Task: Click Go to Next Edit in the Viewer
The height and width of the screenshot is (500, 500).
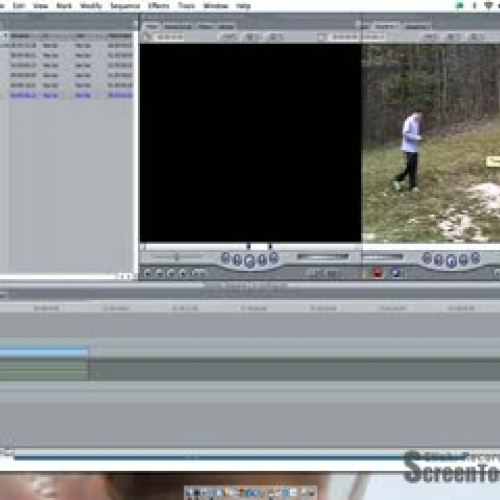Action: click(274, 258)
